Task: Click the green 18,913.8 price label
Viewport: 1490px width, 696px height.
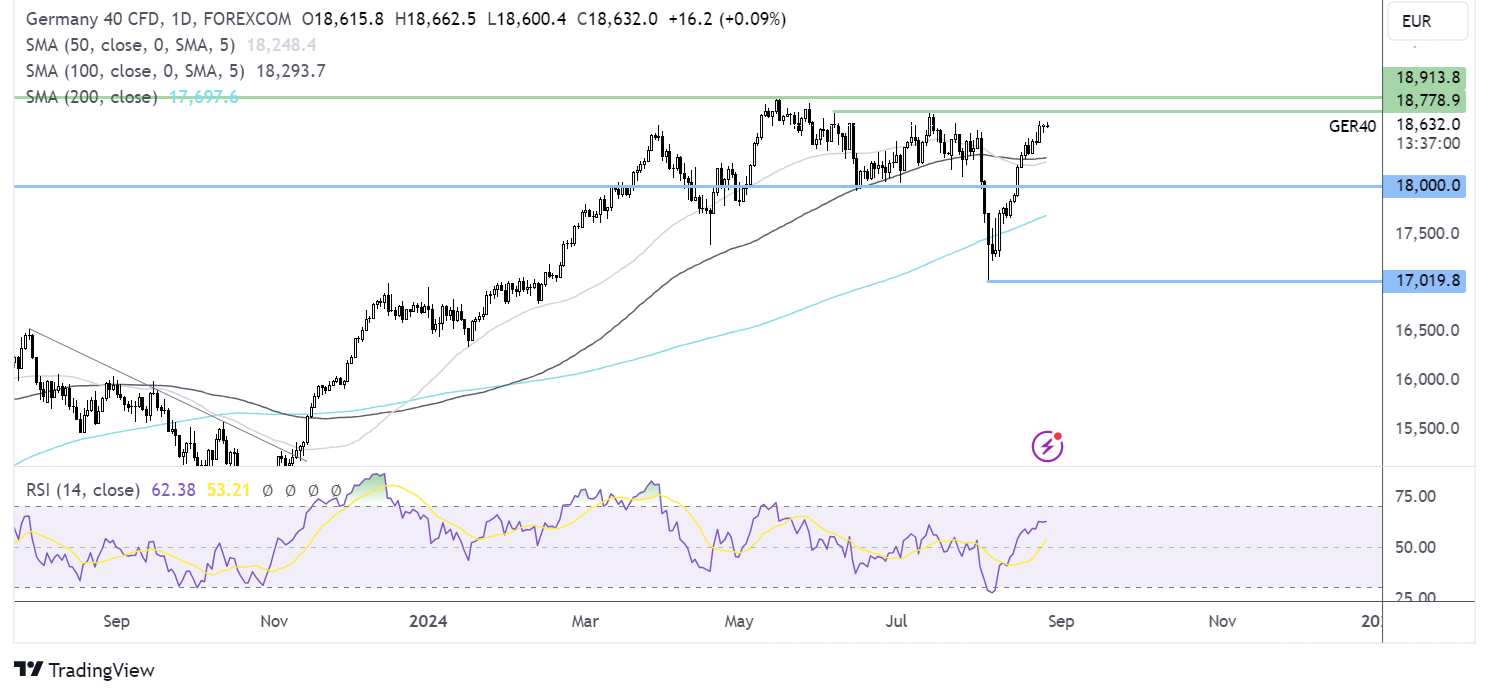Action: click(x=1425, y=77)
